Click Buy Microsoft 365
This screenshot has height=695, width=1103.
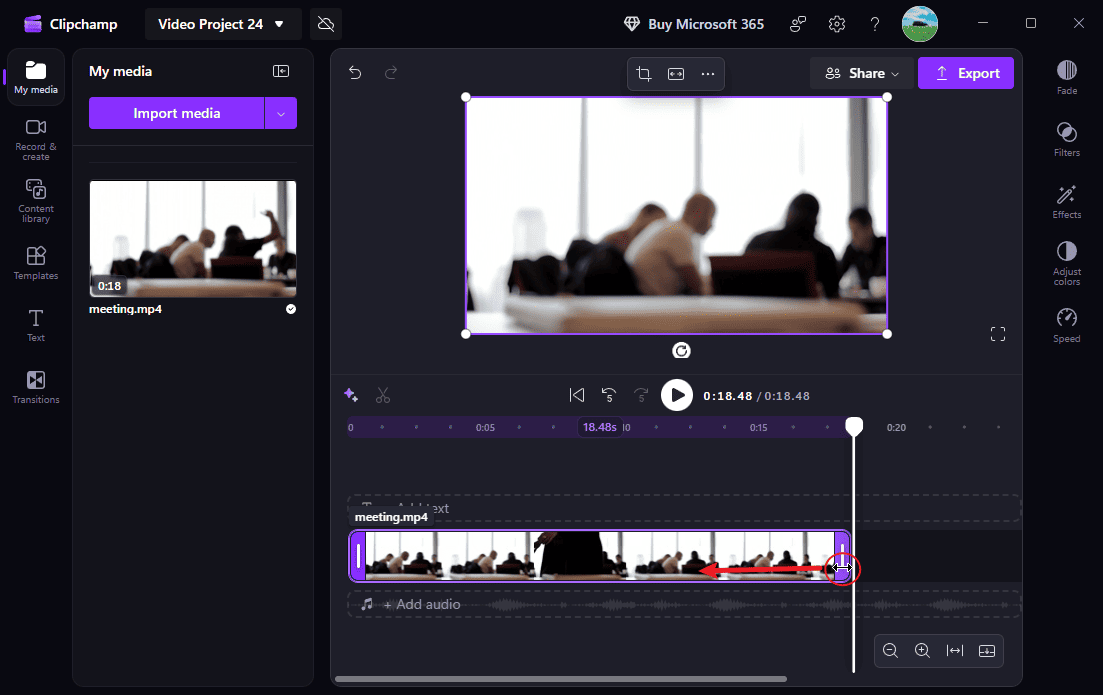tap(694, 24)
